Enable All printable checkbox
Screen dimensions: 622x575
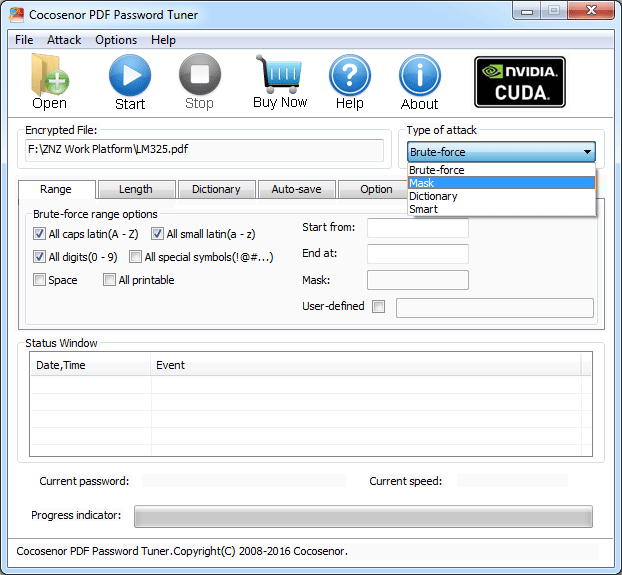[109, 280]
